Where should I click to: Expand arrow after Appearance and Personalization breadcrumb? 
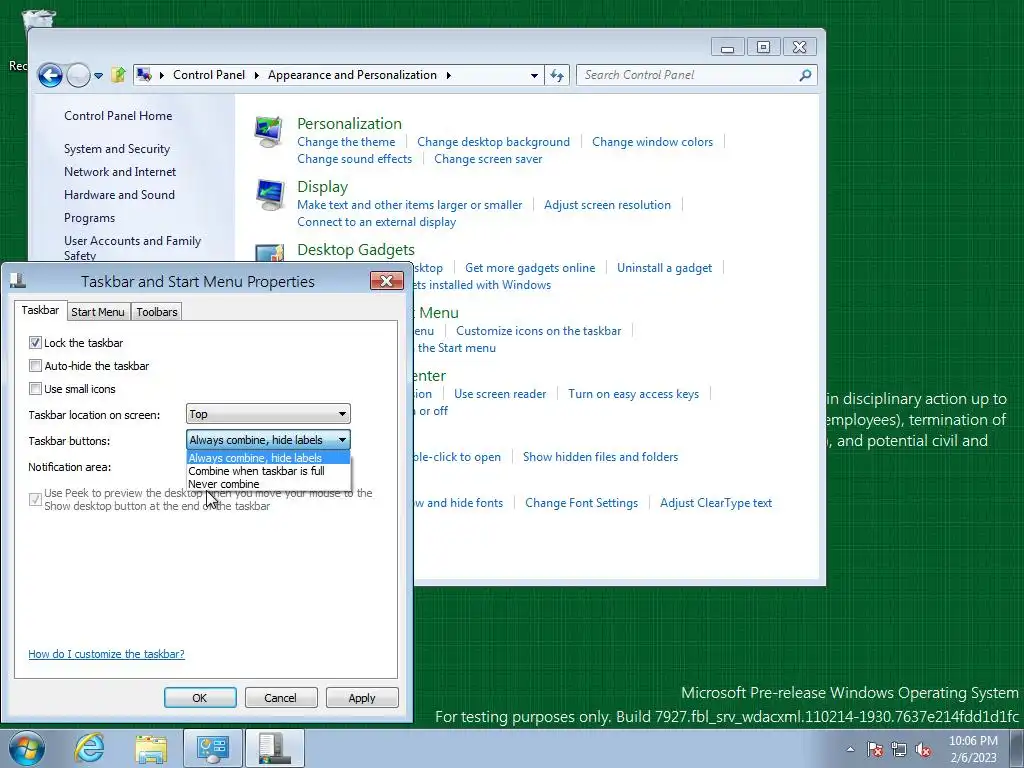(449, 75)
